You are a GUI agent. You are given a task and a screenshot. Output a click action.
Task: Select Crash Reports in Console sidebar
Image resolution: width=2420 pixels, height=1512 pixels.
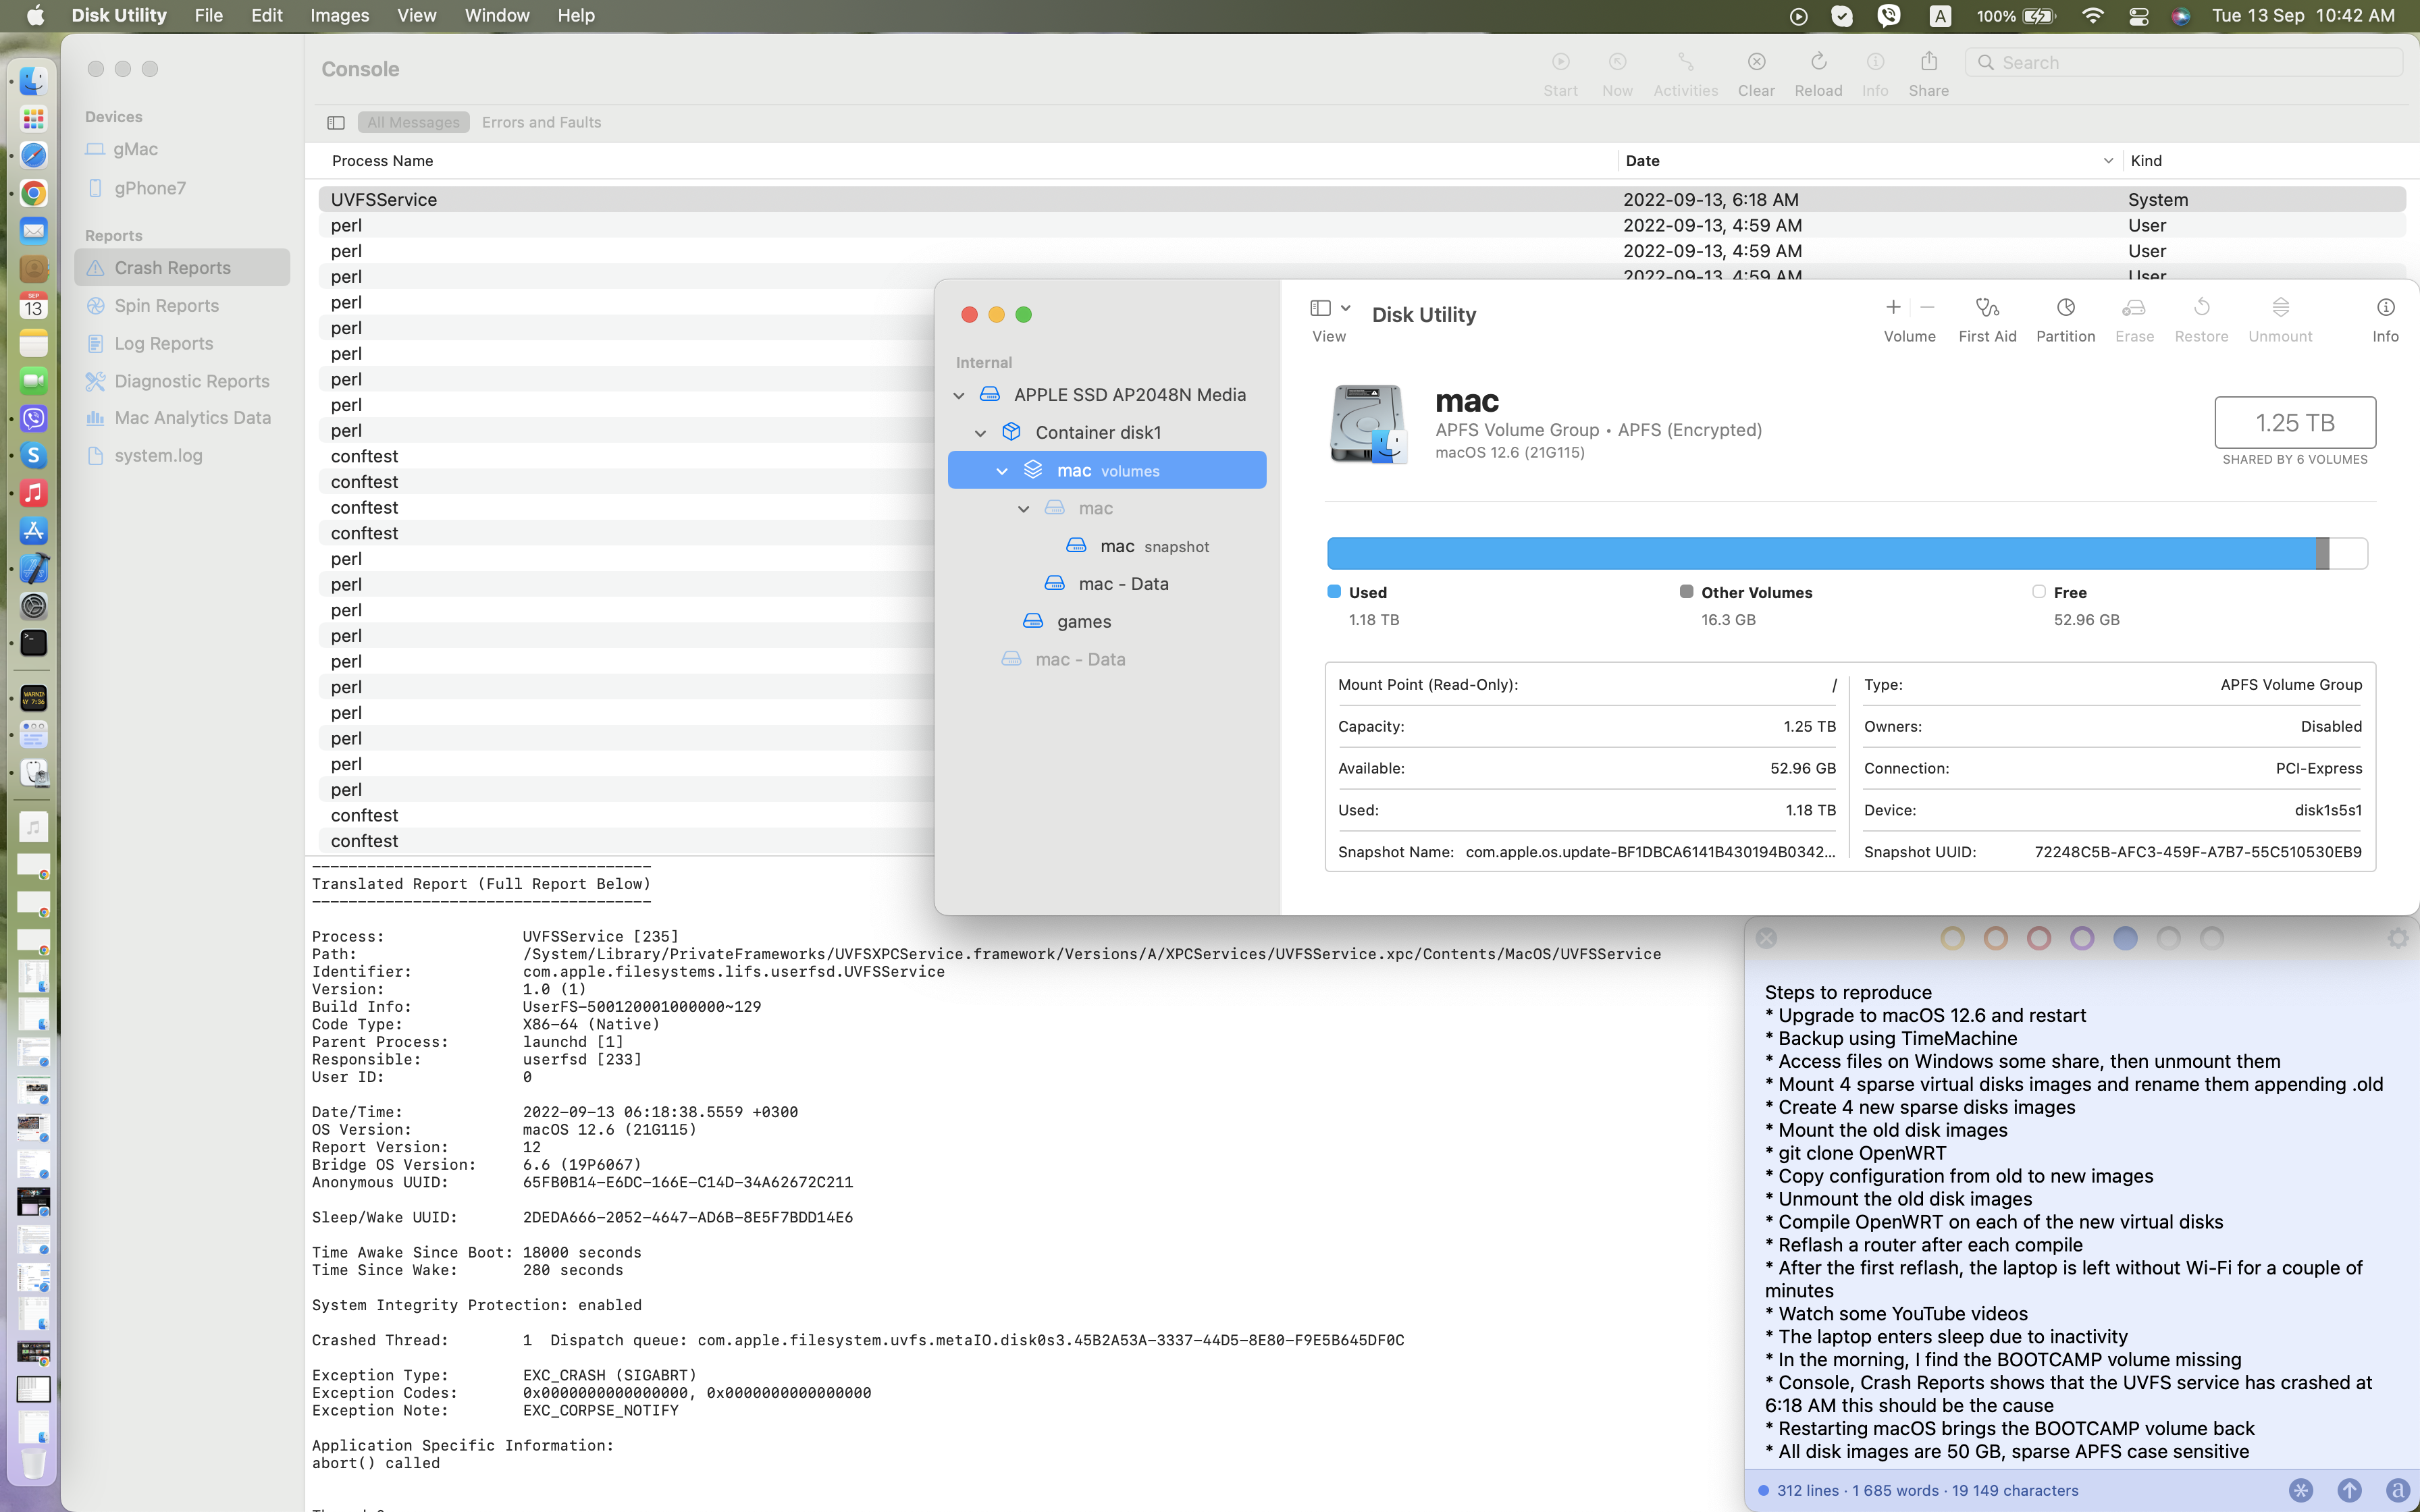coord(182,268)
